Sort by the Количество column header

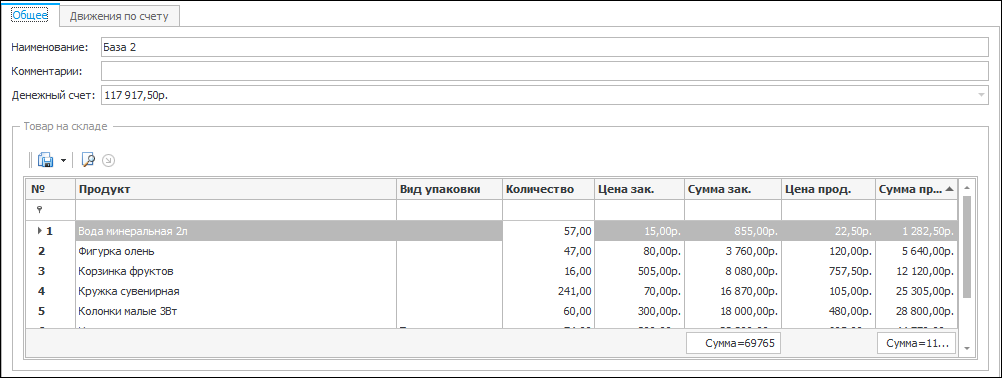[x=548, y=189]
